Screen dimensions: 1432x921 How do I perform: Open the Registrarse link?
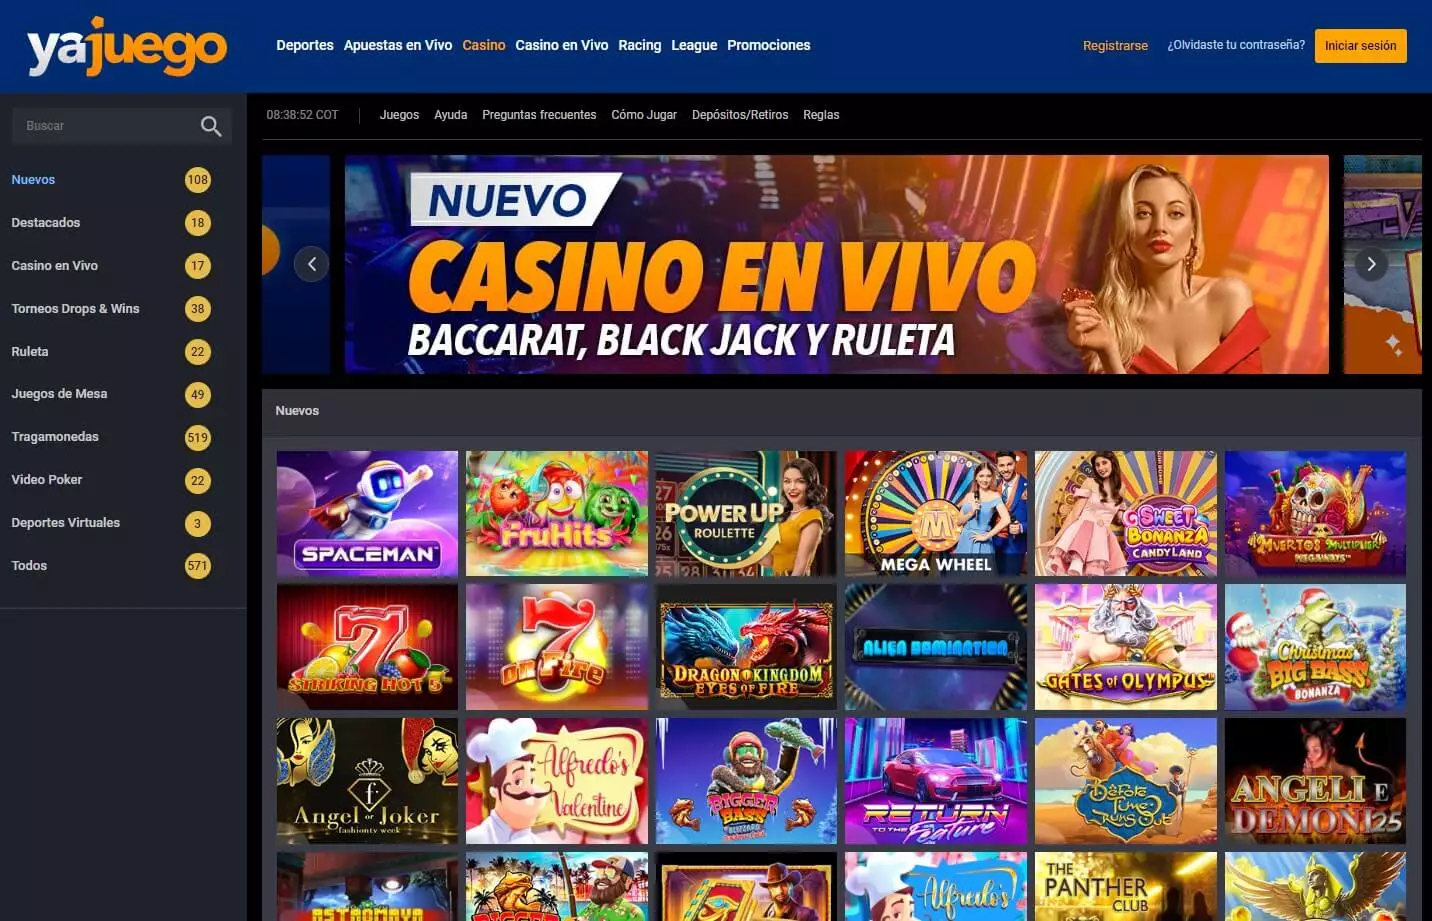(1115, 46)
